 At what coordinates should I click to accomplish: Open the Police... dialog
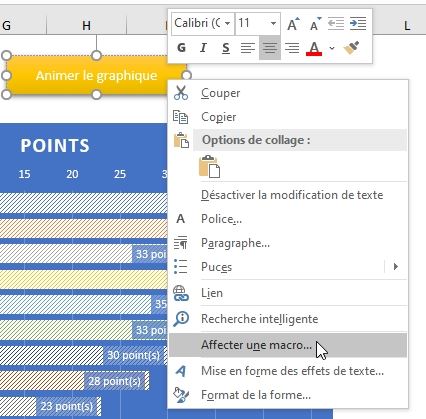coord(288,219)
